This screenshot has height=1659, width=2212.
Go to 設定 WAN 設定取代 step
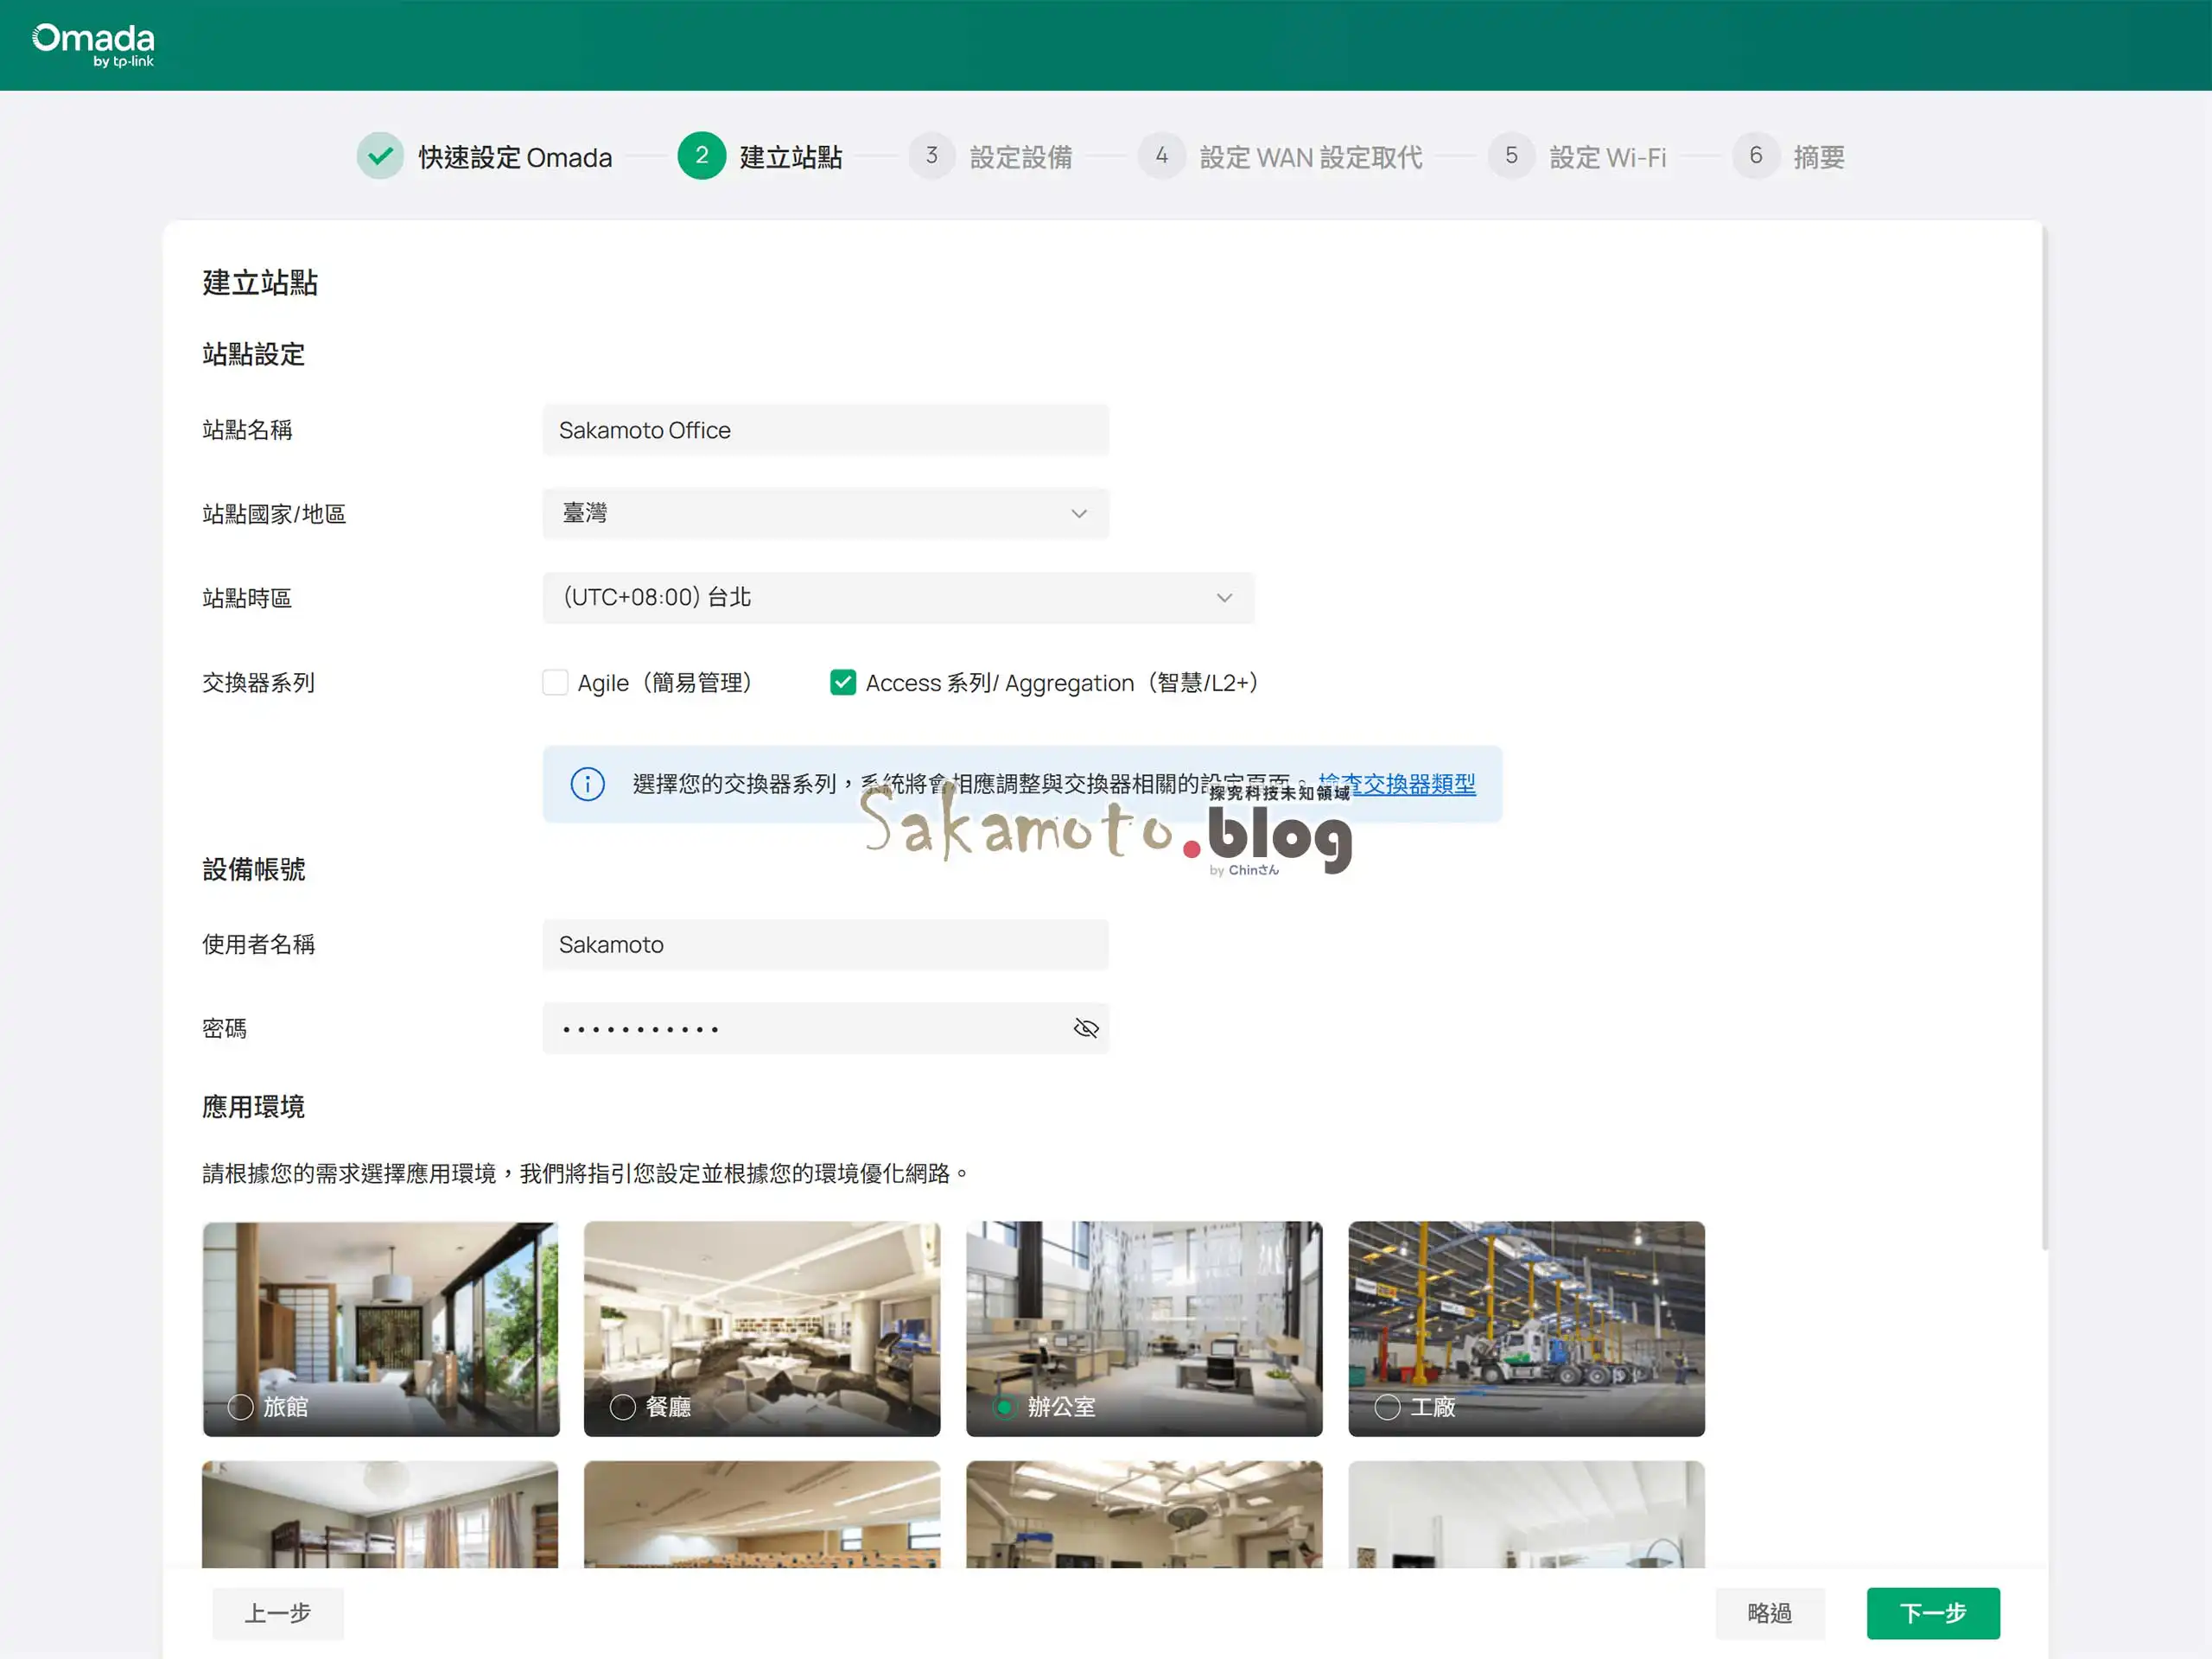pos(1309,157)
